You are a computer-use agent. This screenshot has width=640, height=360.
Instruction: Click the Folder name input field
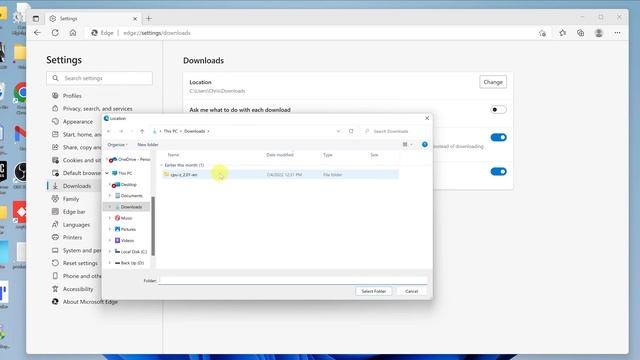[x=293, y=280]
